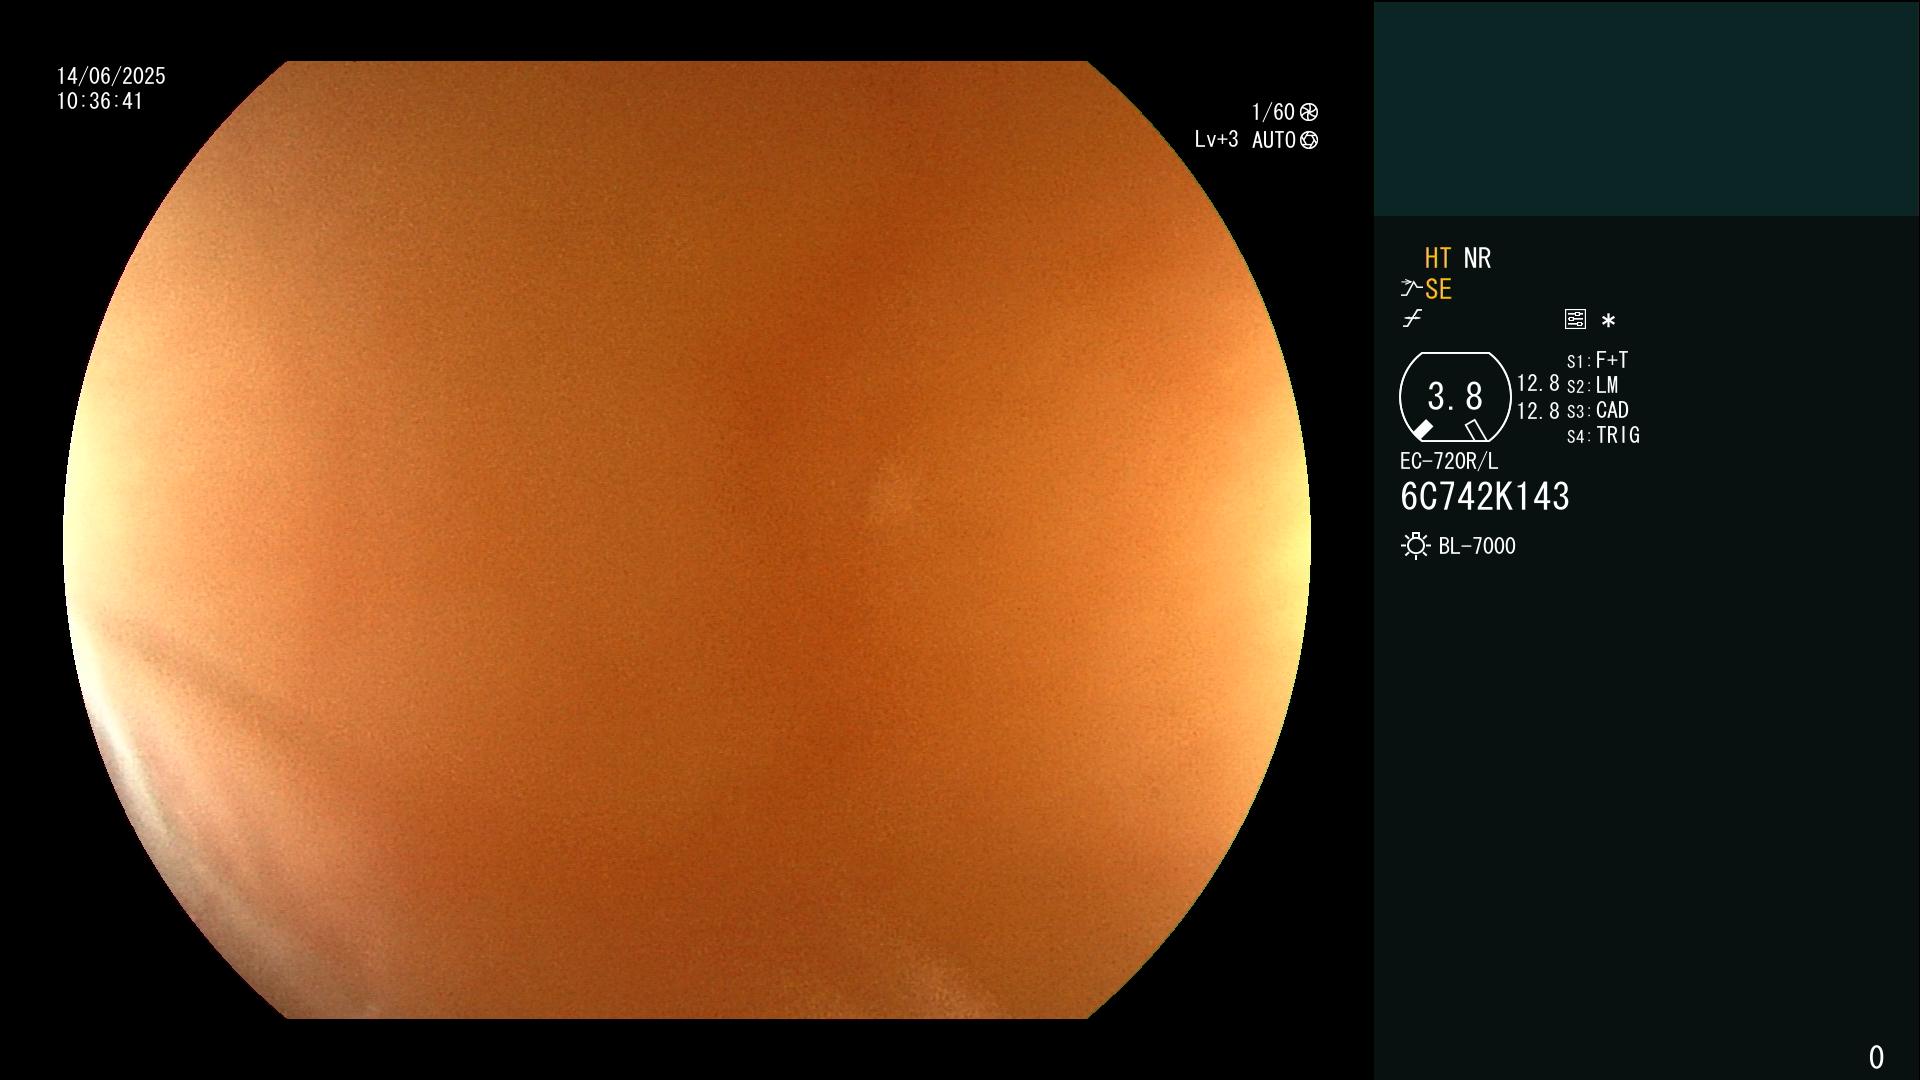This screenshot has width=1920, height=1080.
Task: Select the S4: TRIG switch assignment
Action: (1603, 435)
